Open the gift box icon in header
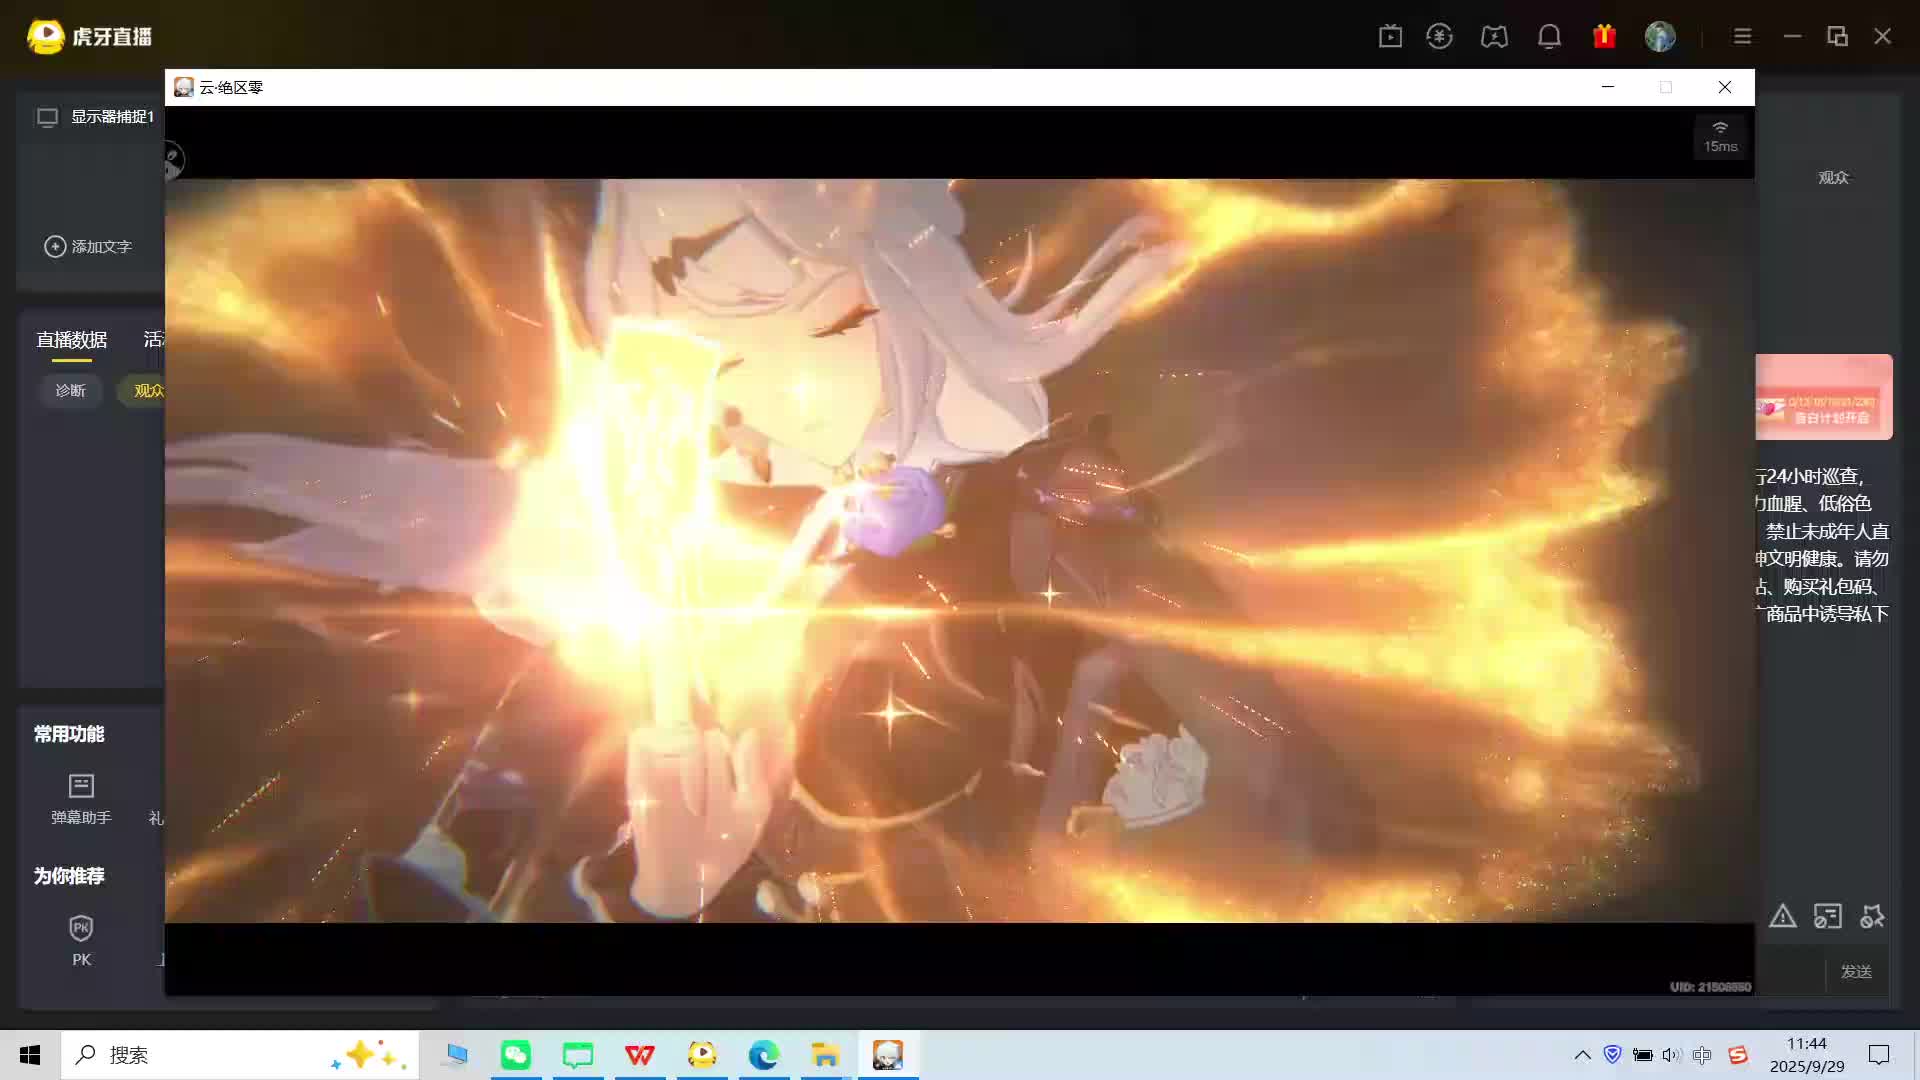The height and width of the screenshot is (1080, 1920). [1604, 36]
